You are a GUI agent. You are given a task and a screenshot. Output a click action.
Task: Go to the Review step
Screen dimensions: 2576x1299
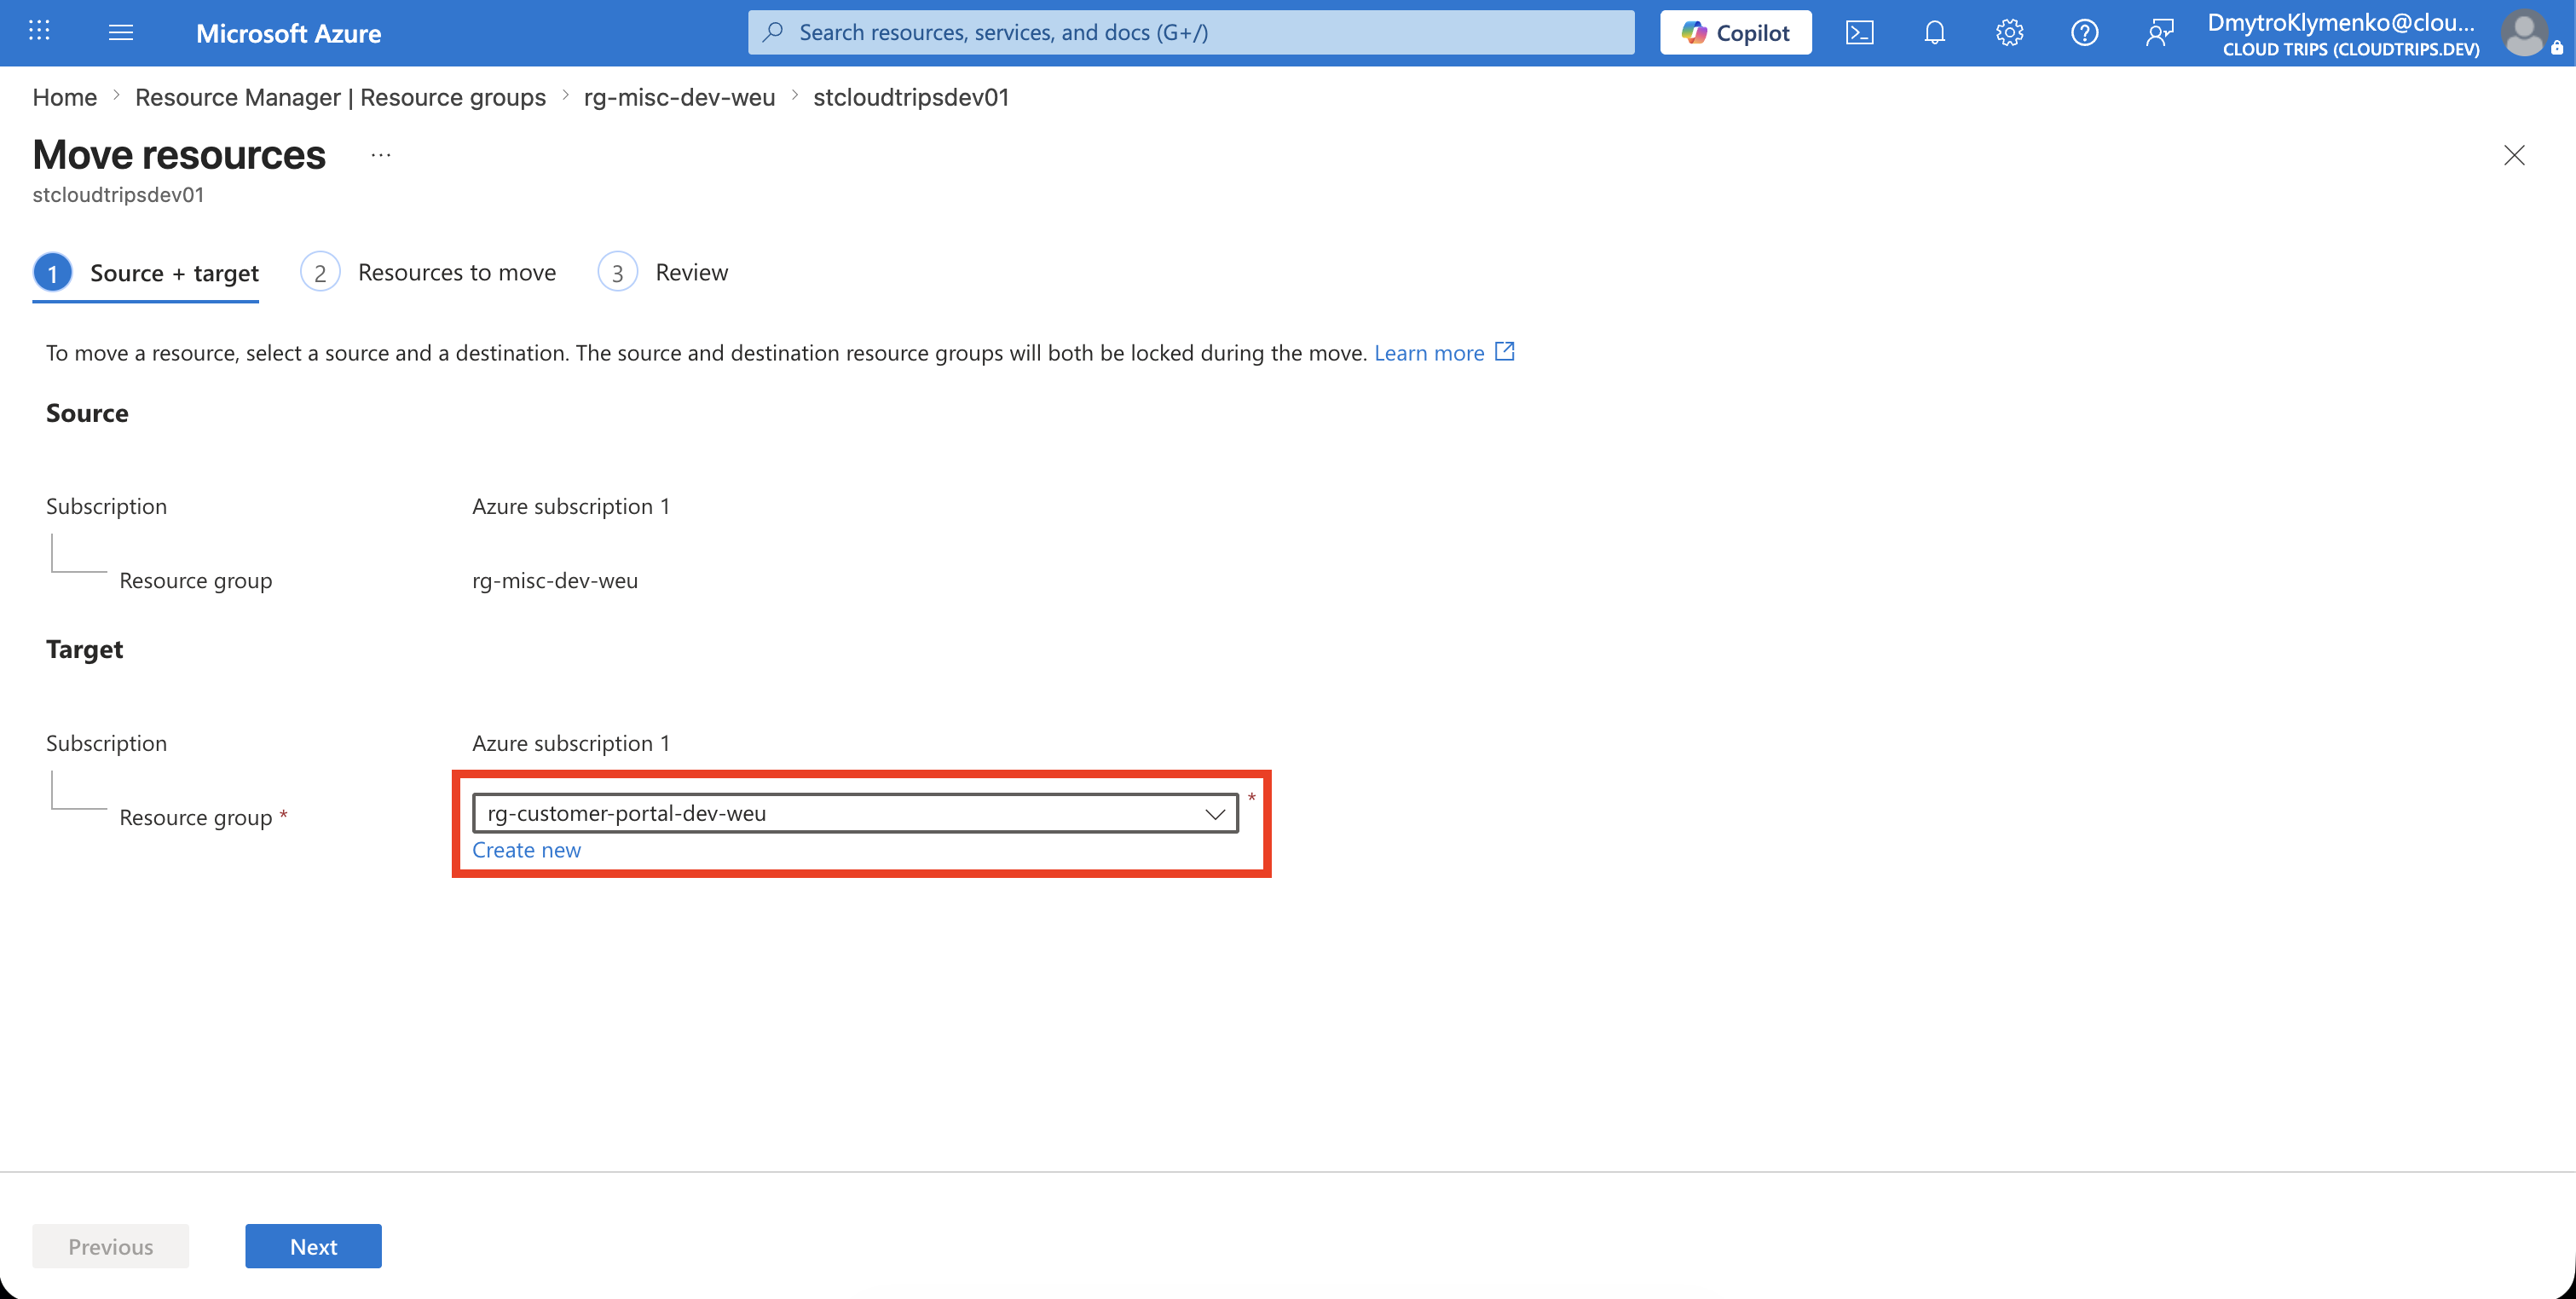pyautogui.click(x=663, y=272)
